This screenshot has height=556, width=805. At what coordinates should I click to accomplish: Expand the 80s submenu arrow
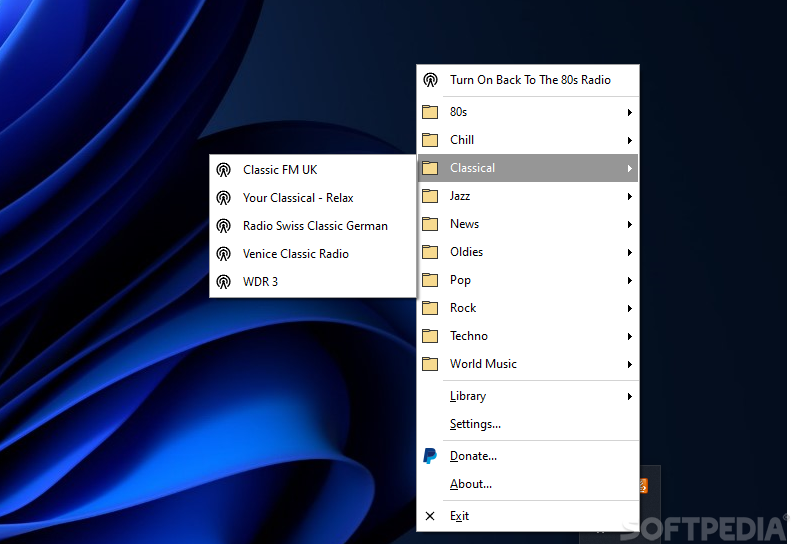(x=629, y=112)
